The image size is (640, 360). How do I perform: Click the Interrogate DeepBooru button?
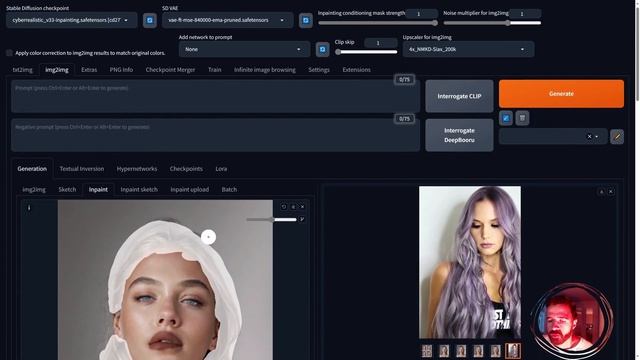(459, 135)
